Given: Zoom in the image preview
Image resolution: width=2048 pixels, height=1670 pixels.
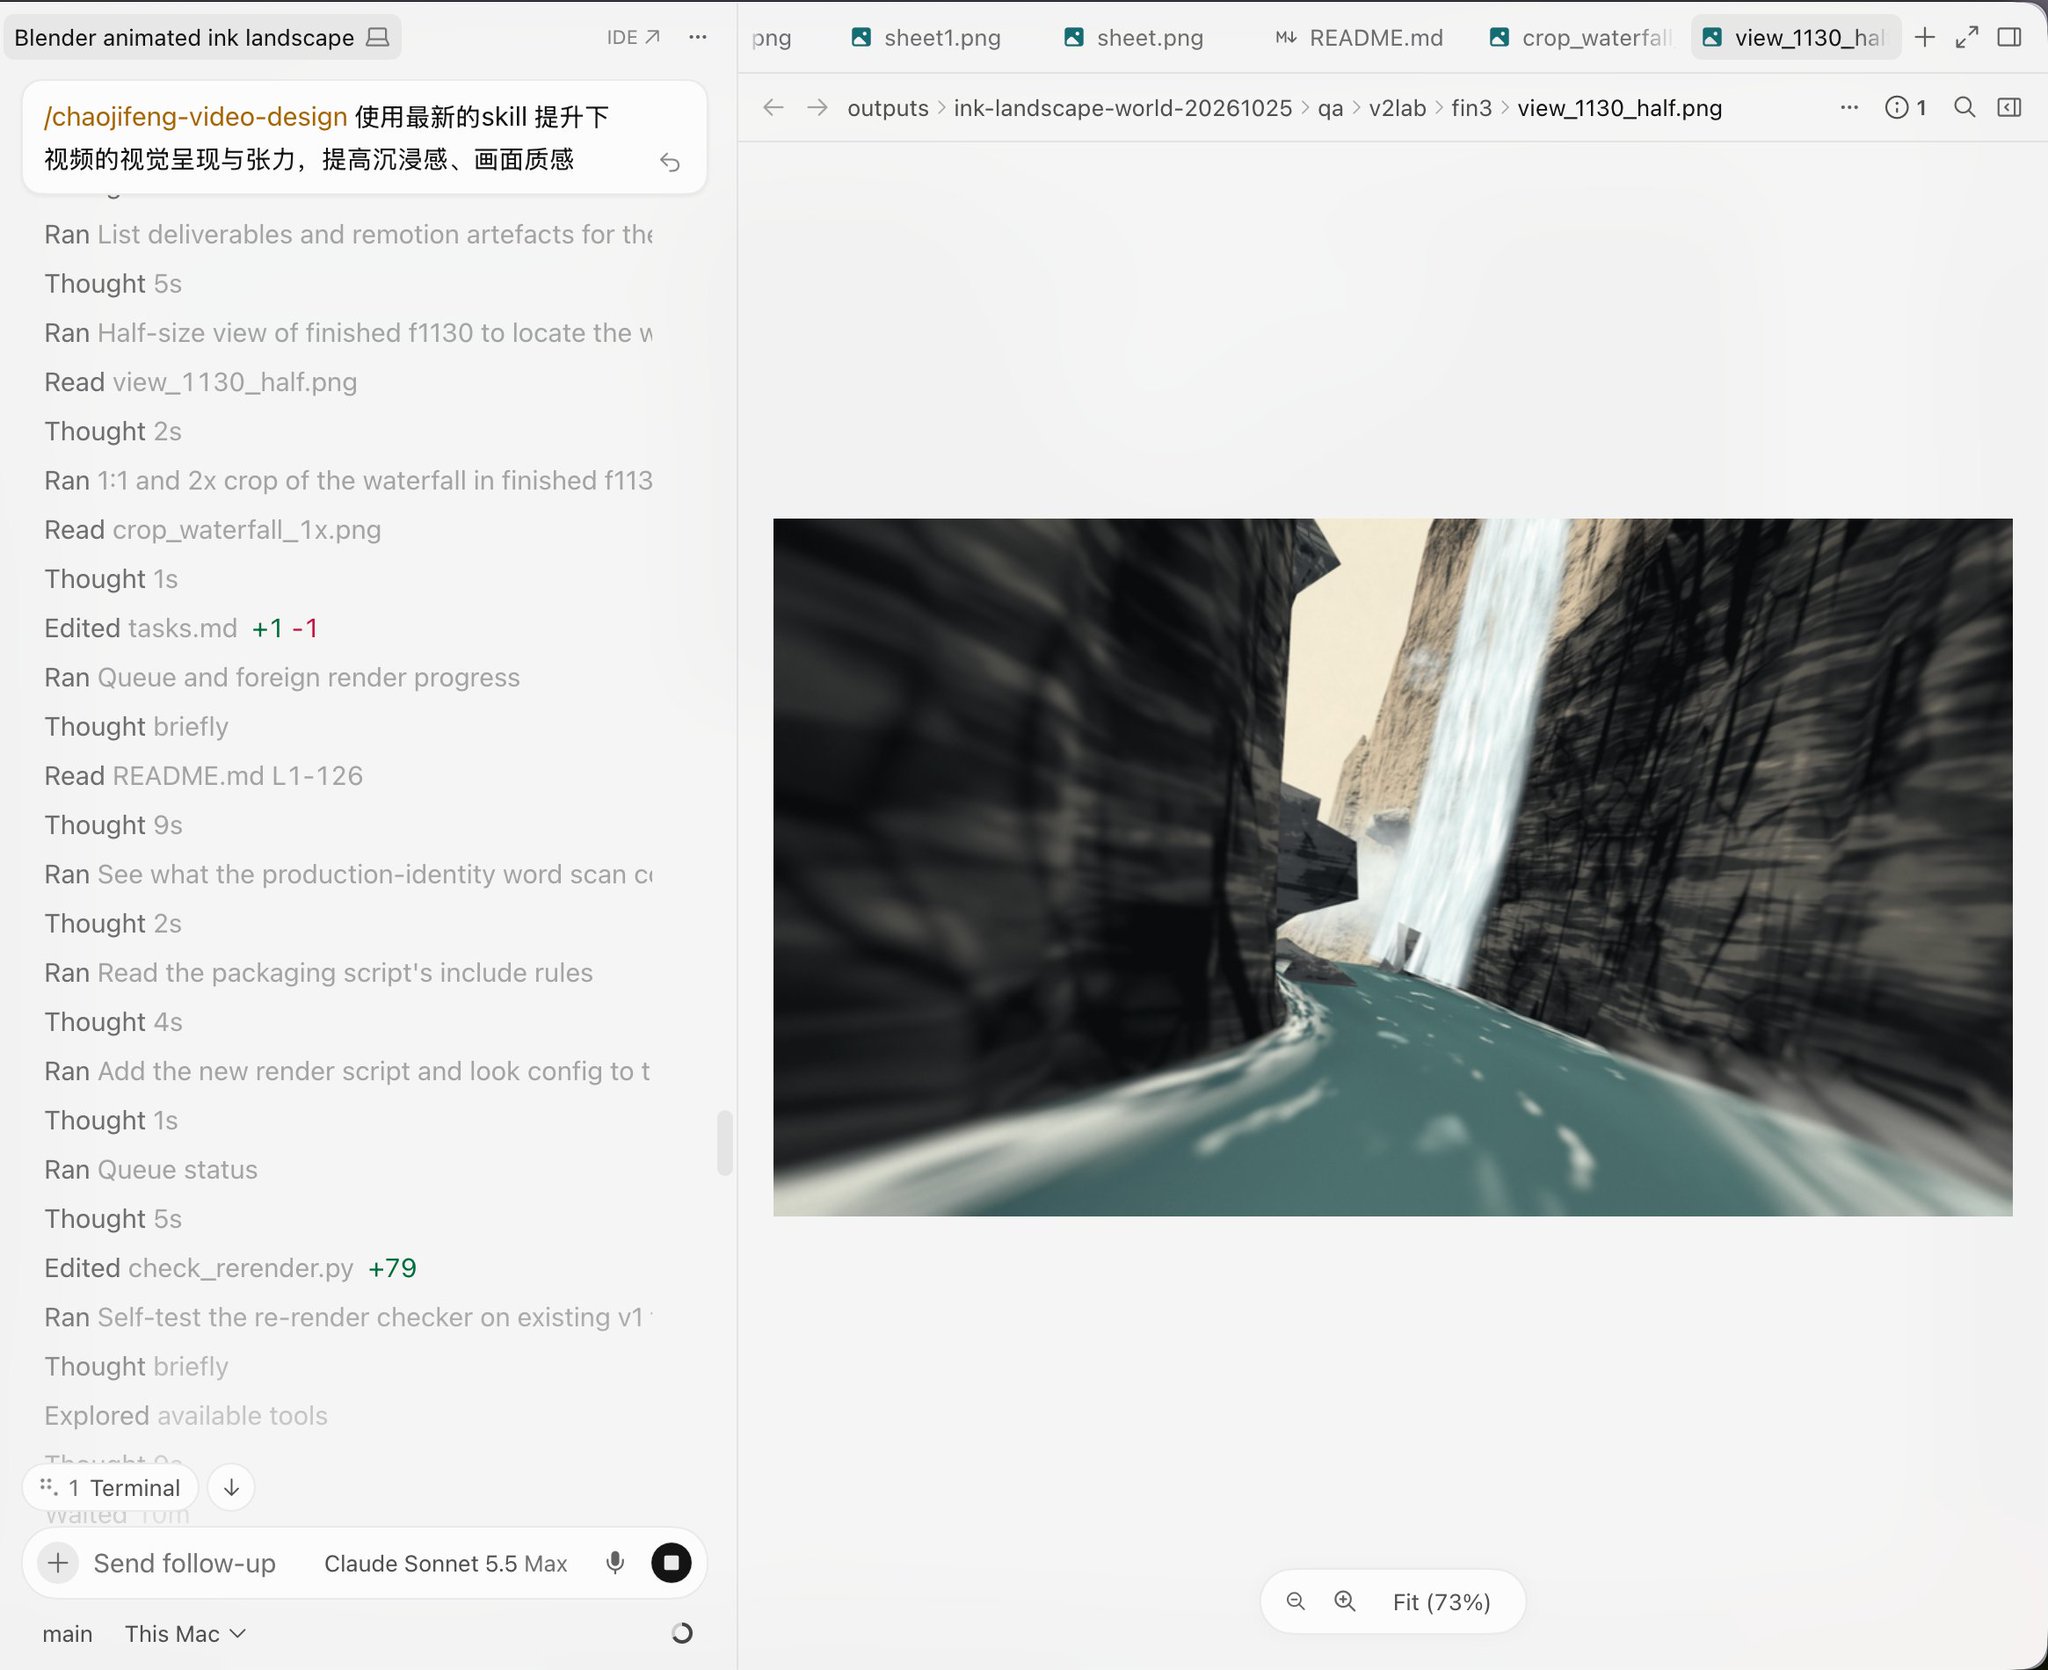Looking at the screenshot, I should tap(1345, 1601).
